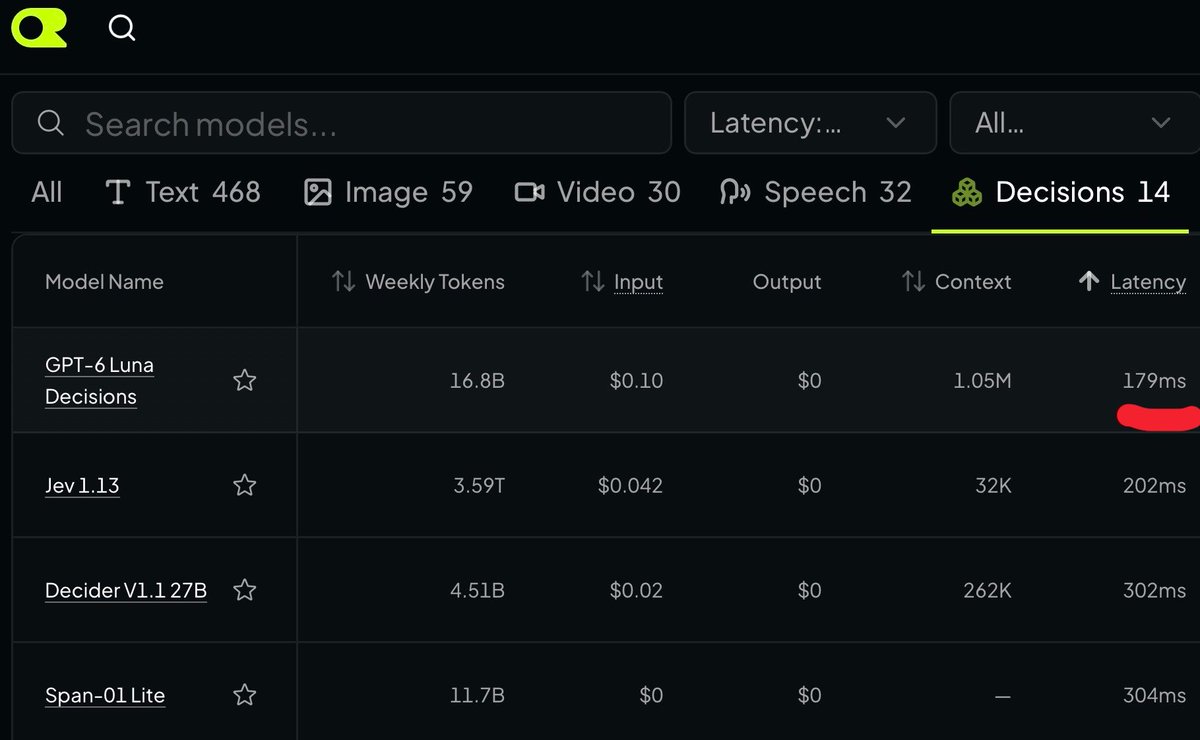Viewport: 1200px width, 740px height.
Task: Reverse the Latency sort arrow
Action: (1089, 282)
